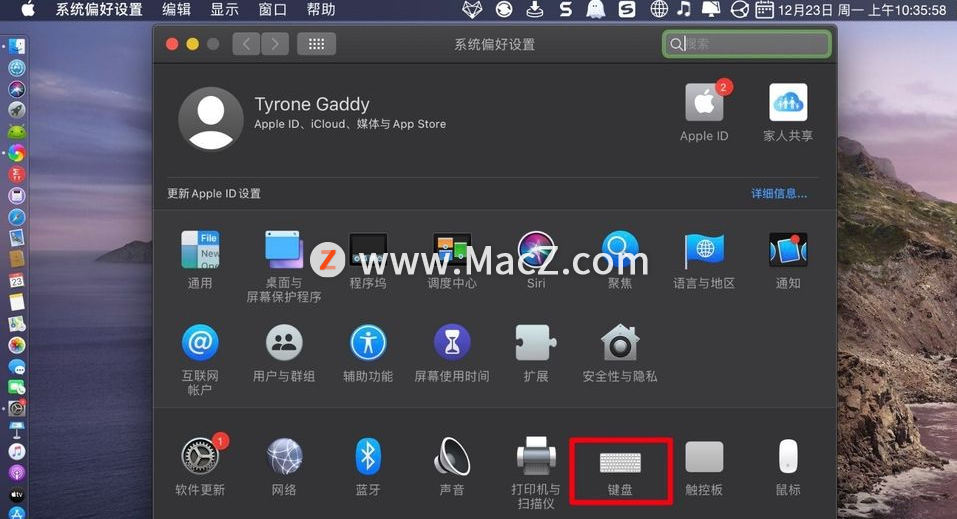Image resolution: width=957 pixels, height=519 pixels.
Task: Open the Apple menu
Action: tap(28, 9)
